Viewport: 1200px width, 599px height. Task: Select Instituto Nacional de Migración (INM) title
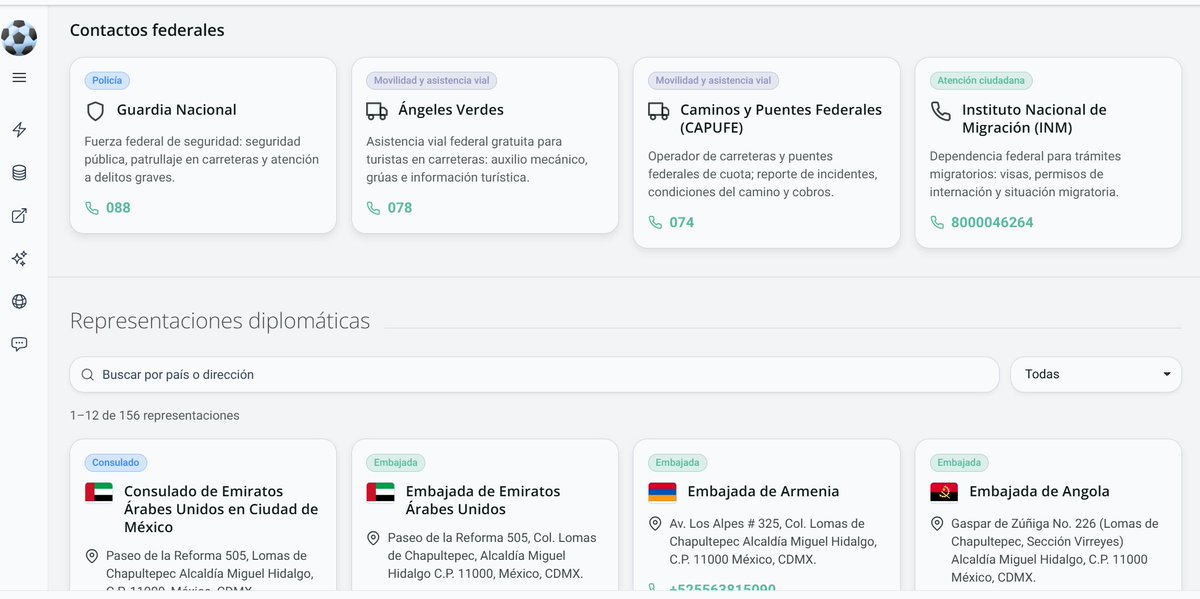1034,119
